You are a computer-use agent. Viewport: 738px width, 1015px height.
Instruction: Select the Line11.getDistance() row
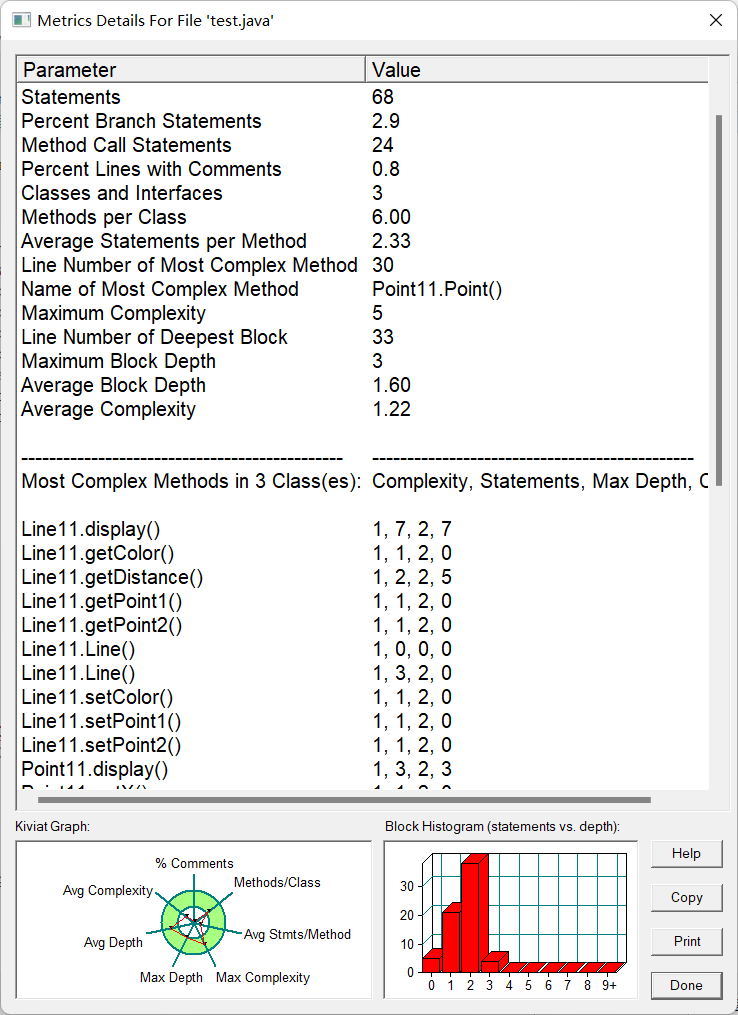tap(363, 577)
